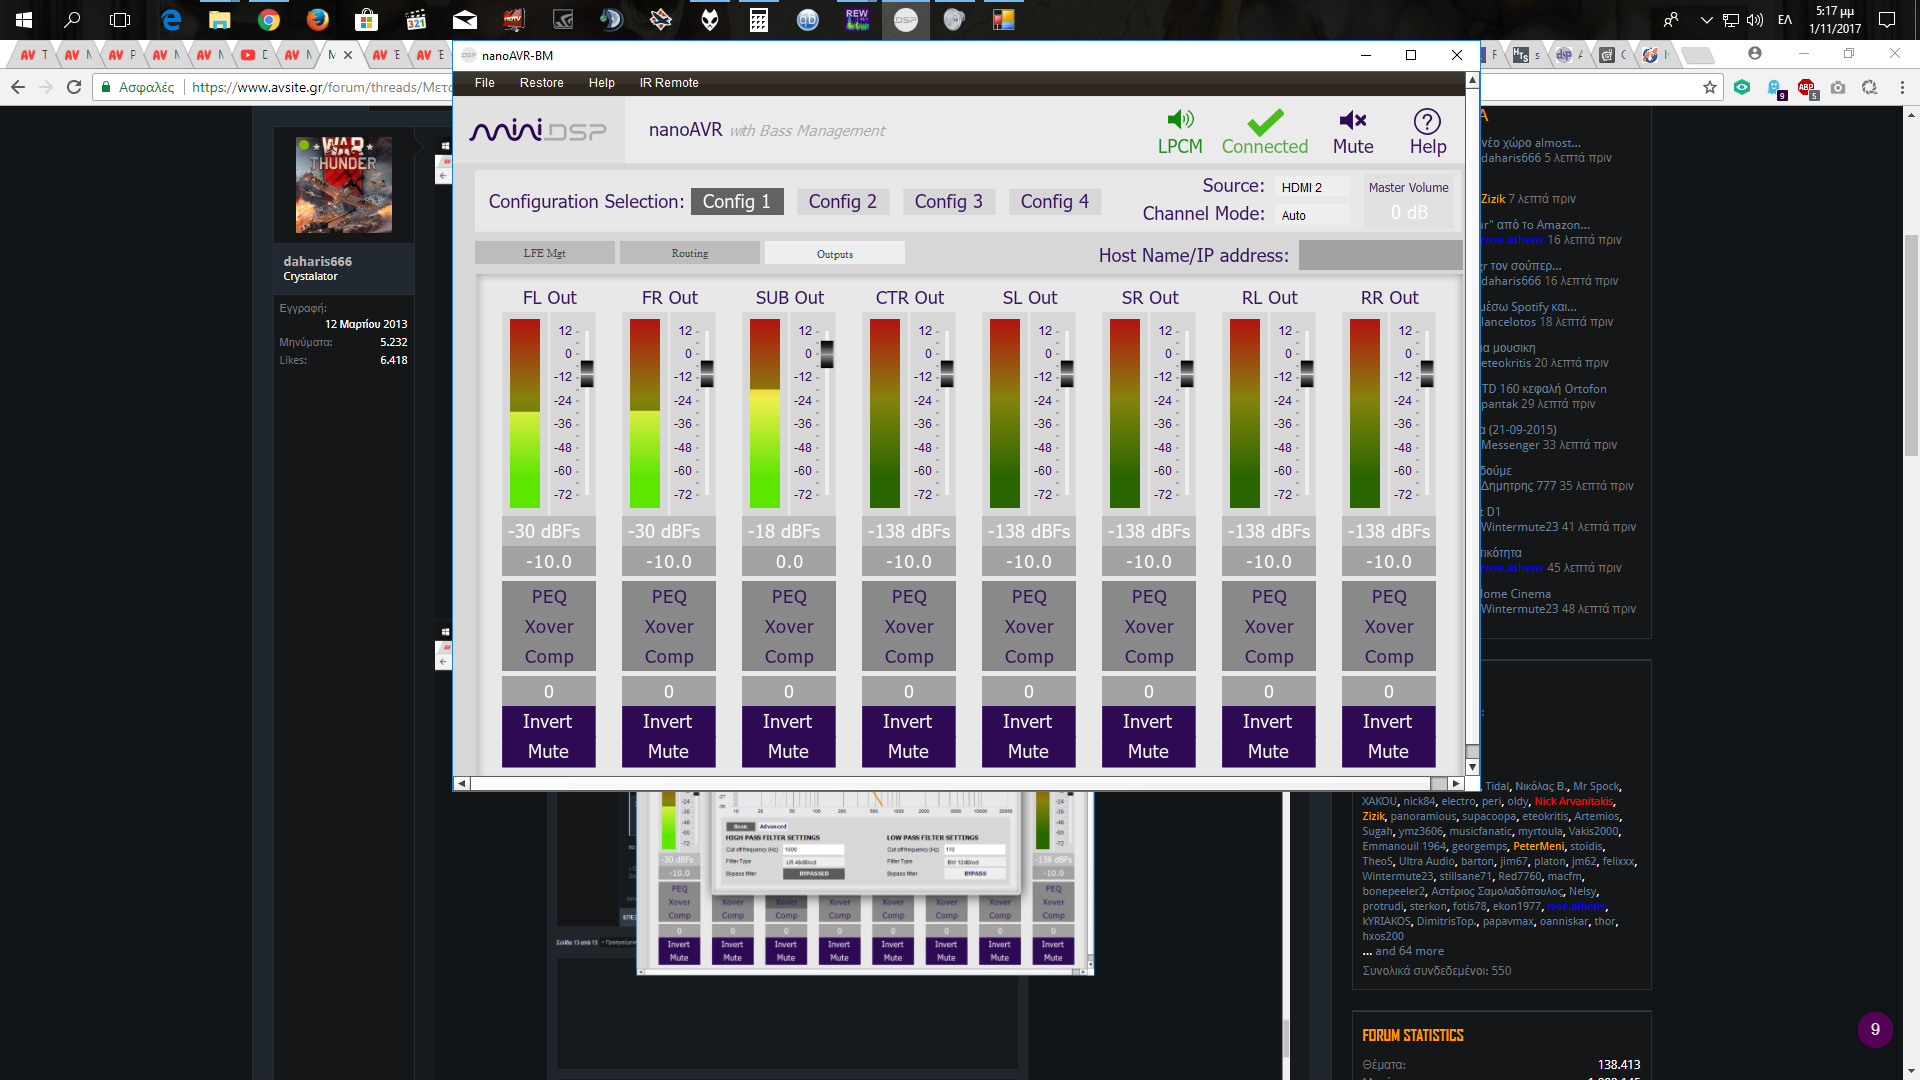Toggle Mute on the RR Out channel
The width and height of the screenshot is (1920, 1080).
[x=1388, y=751]
